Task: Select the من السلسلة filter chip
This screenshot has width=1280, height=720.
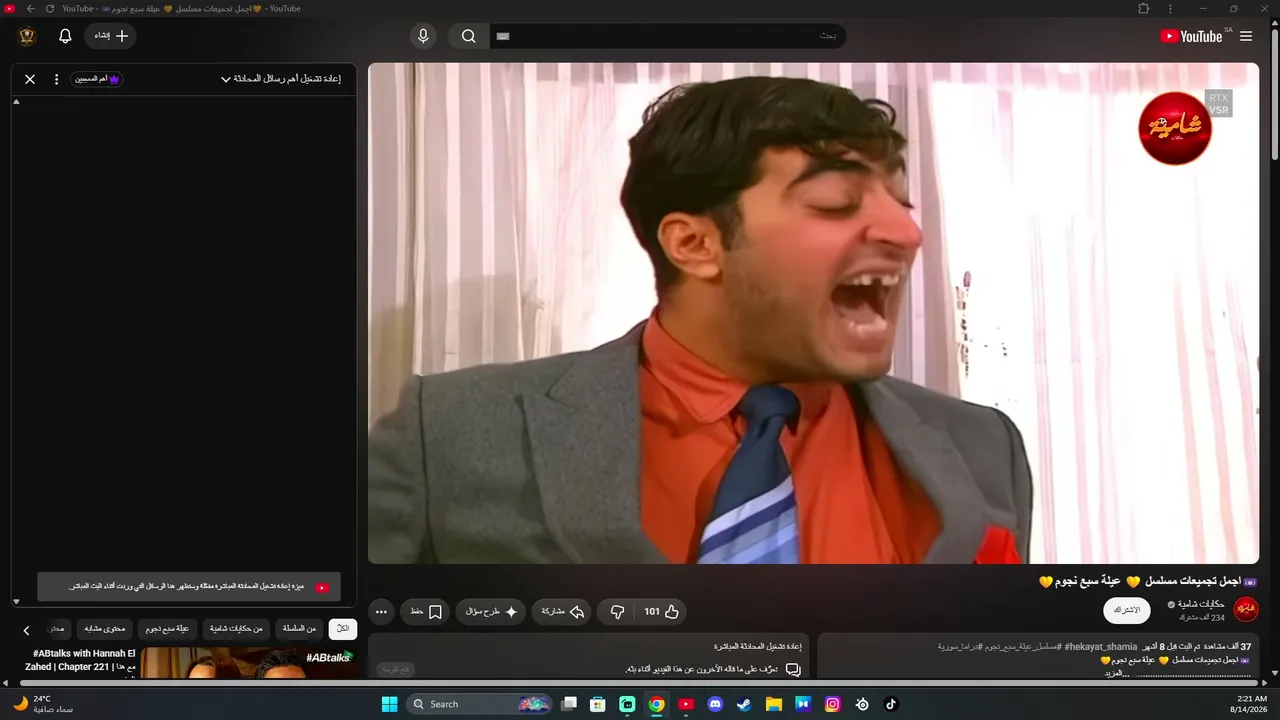Action: [299, 629]
